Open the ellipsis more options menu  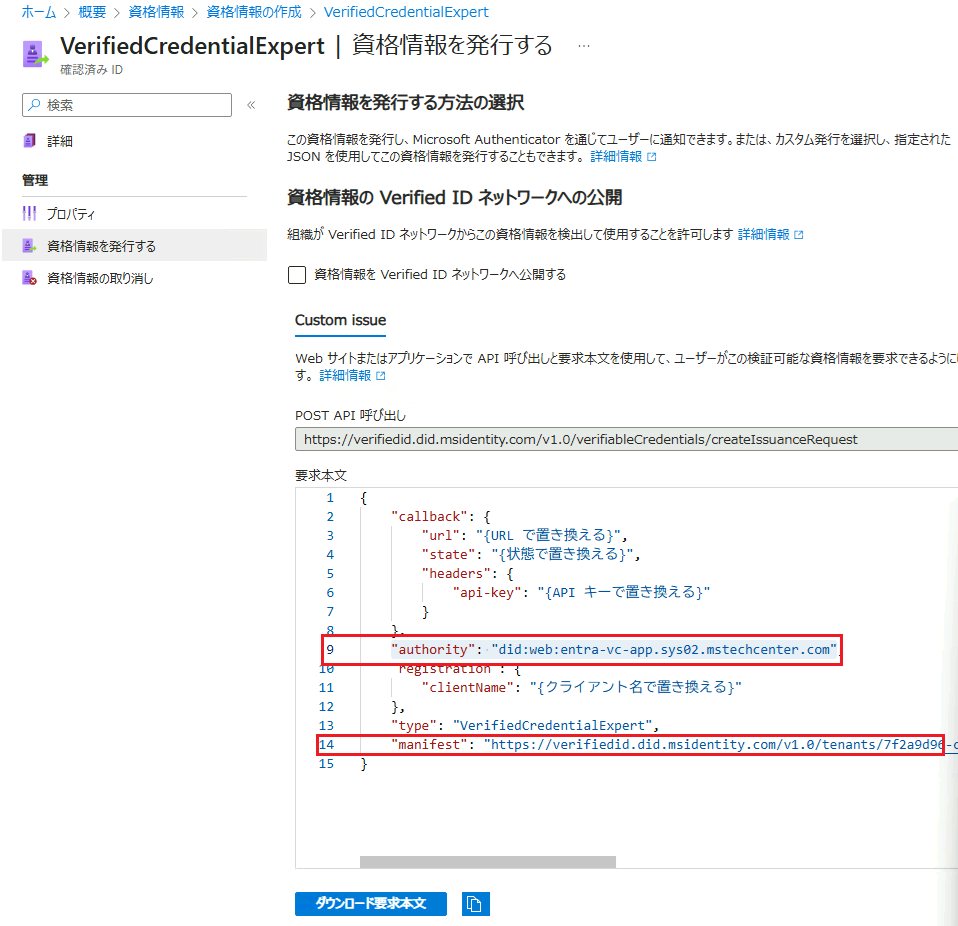(x=584, y=46)
